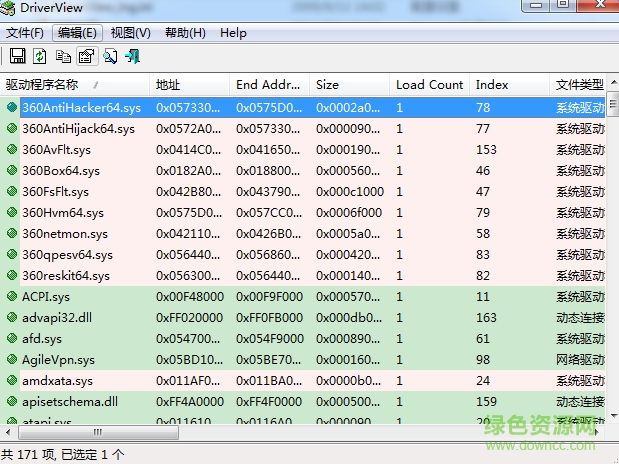The image size is (619, 464).
Task: Sort by Size column header
Action: 328,85
